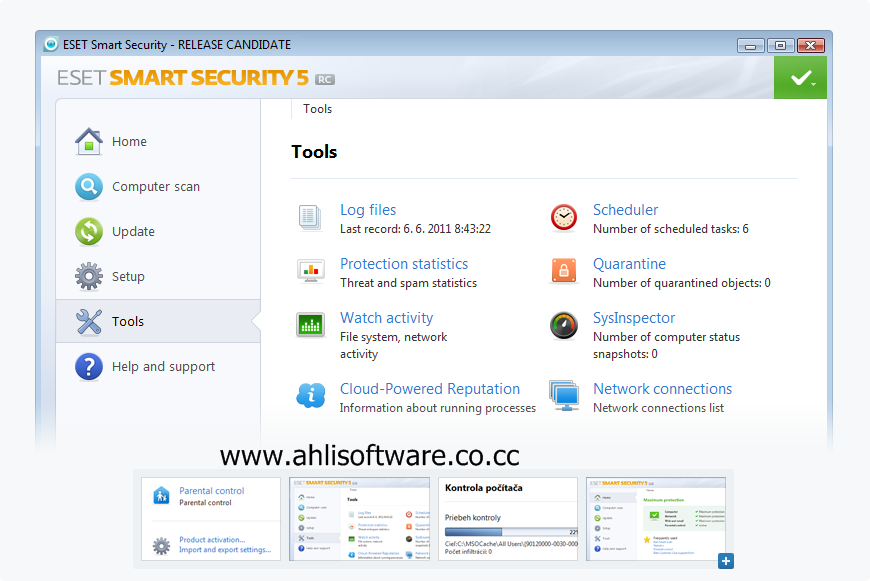Click the SysInspector gauge icon
The height and width of the screenshot is (581, 870).
pyautogui.click(x=564, y=325)
